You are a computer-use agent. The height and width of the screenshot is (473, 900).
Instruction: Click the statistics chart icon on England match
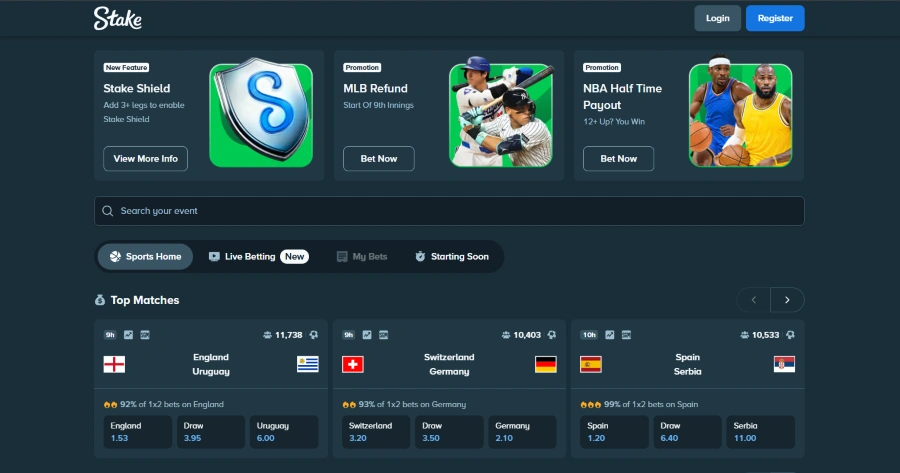pos(129,335)
